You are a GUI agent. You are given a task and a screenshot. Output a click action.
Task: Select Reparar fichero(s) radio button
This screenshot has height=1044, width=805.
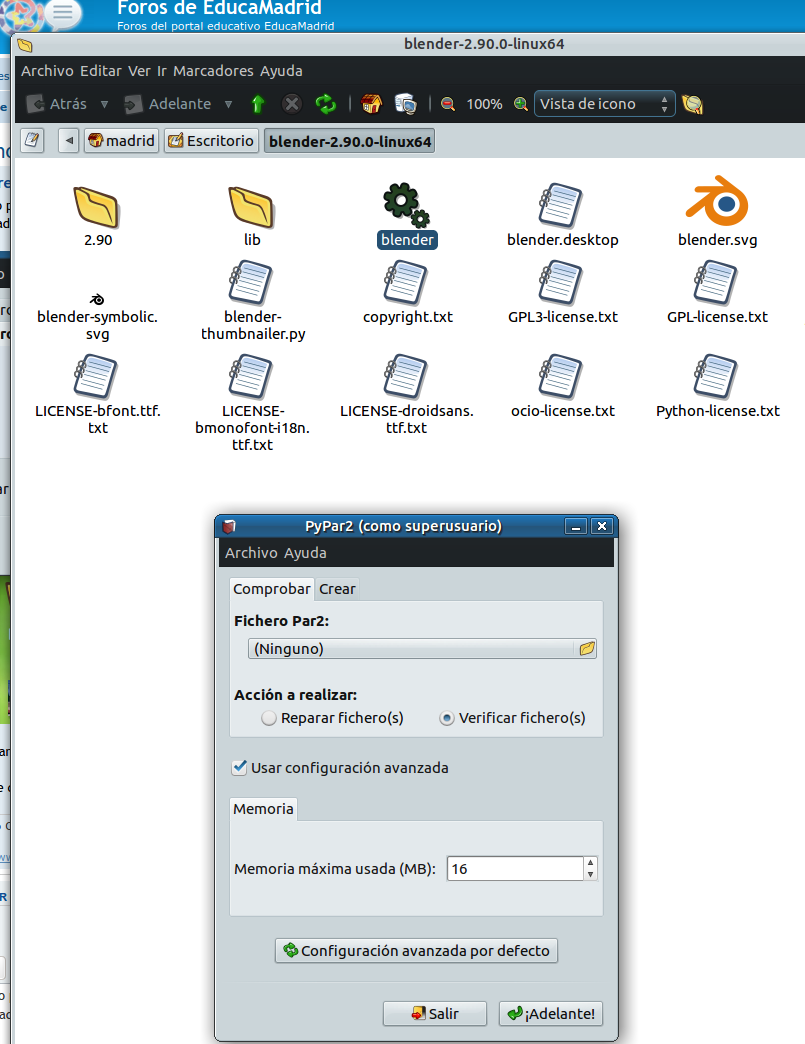[x=268, y=718]
